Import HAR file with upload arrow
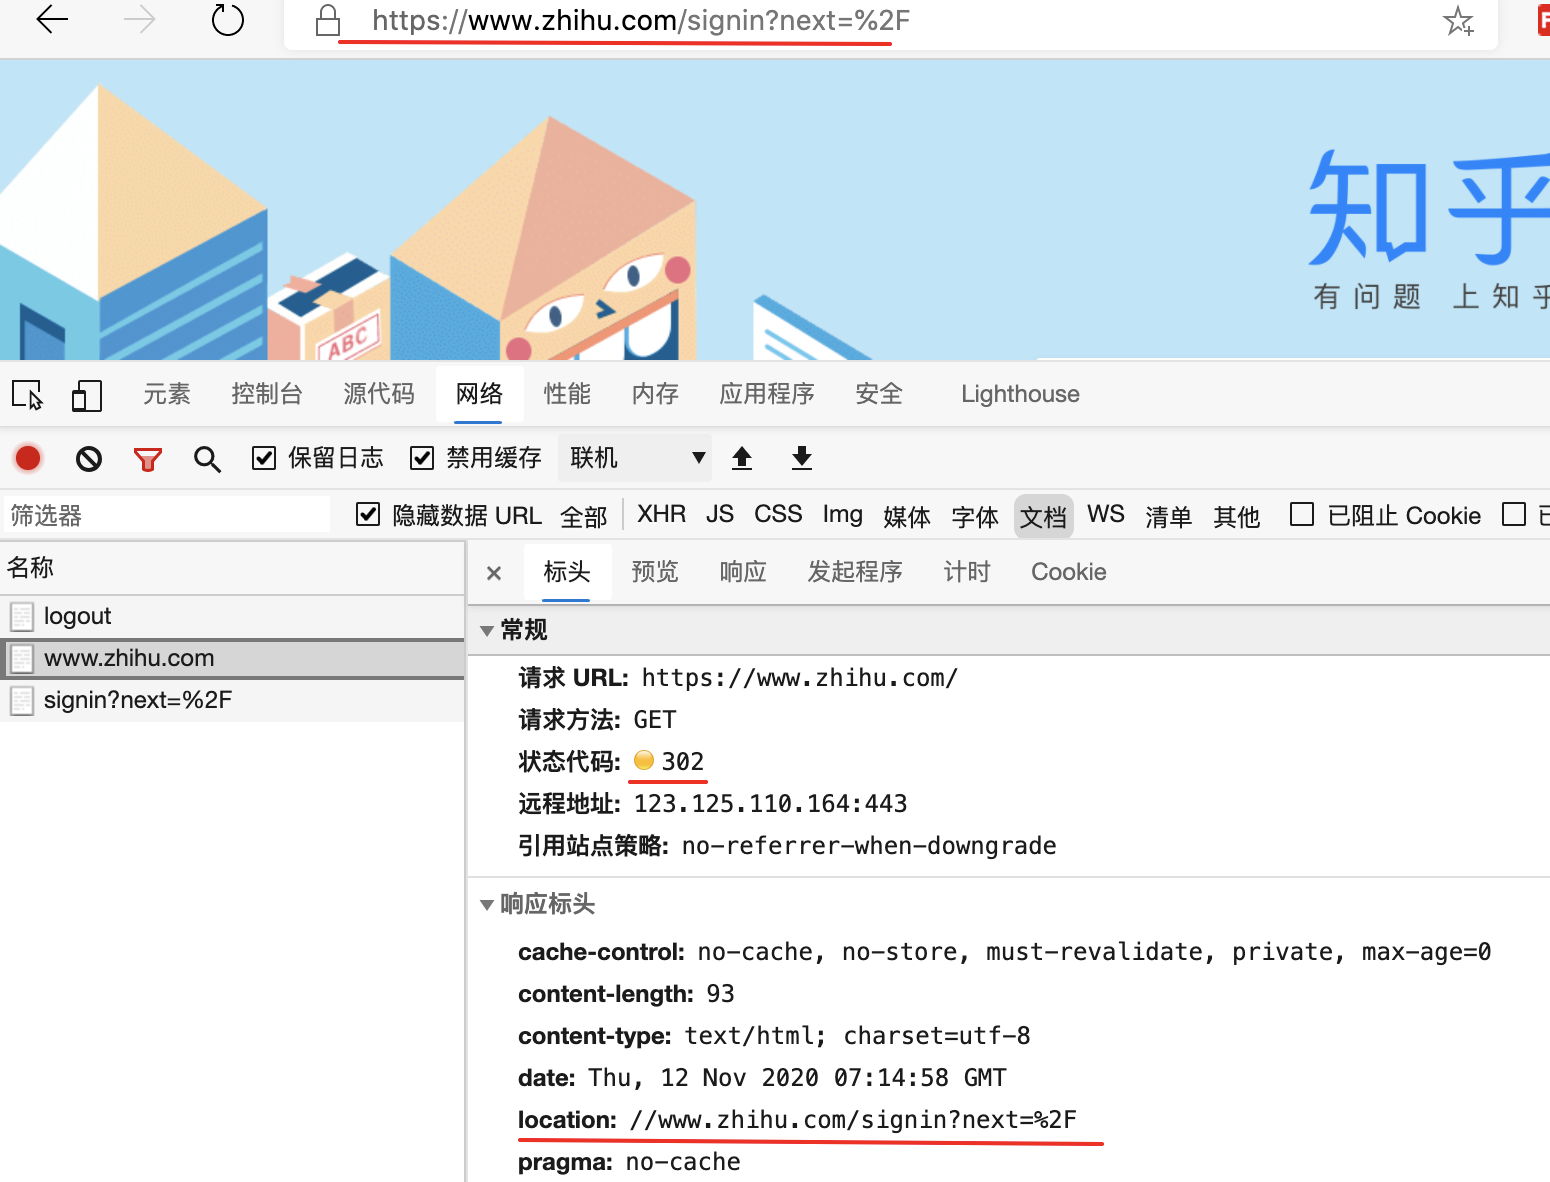The width and height of the screenshot is (1550, 1182). pos(742,458)
